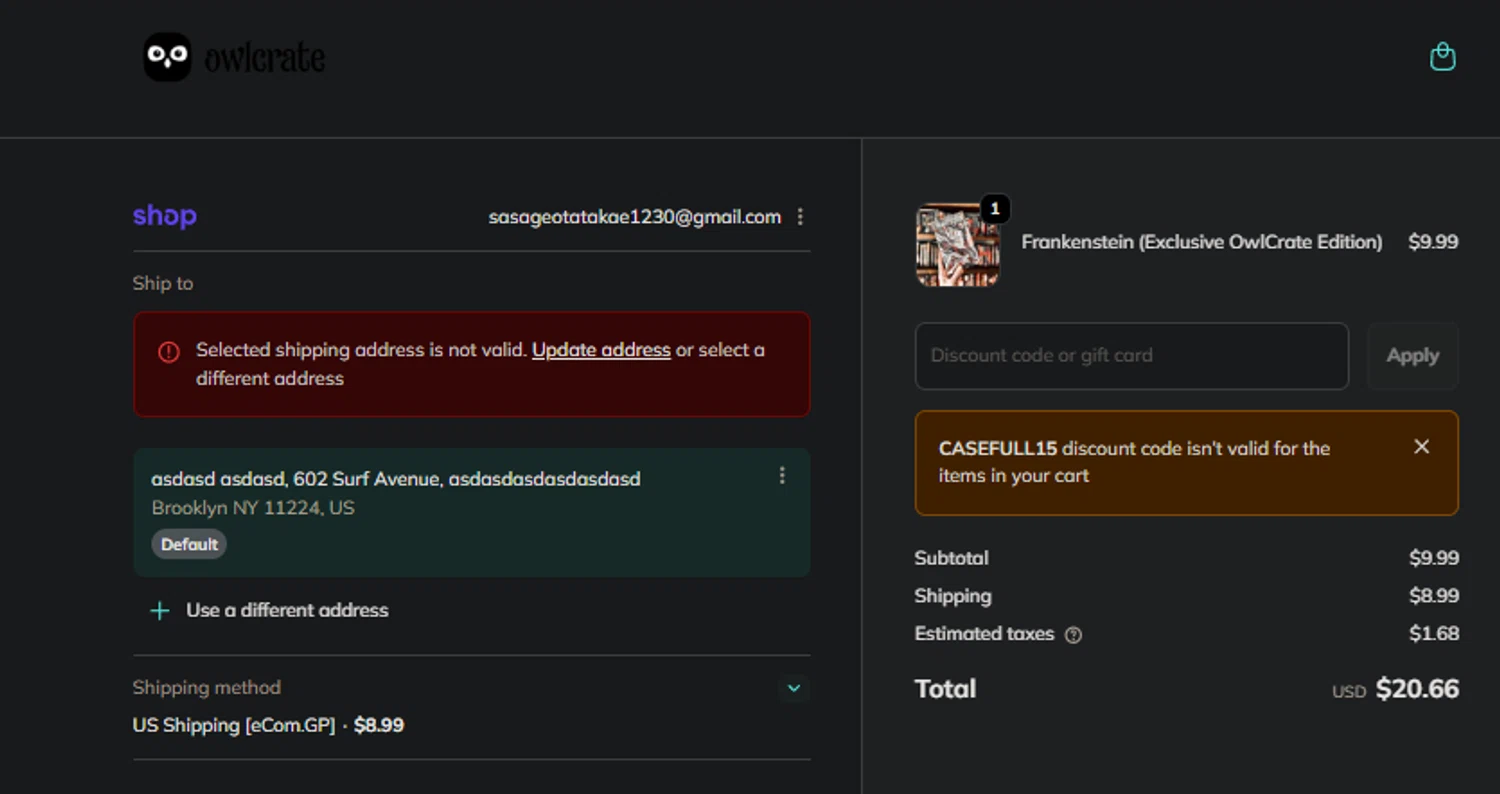Focus the Discount code or gift card field
1500x794 pixels.
(x=1131, y=356)
